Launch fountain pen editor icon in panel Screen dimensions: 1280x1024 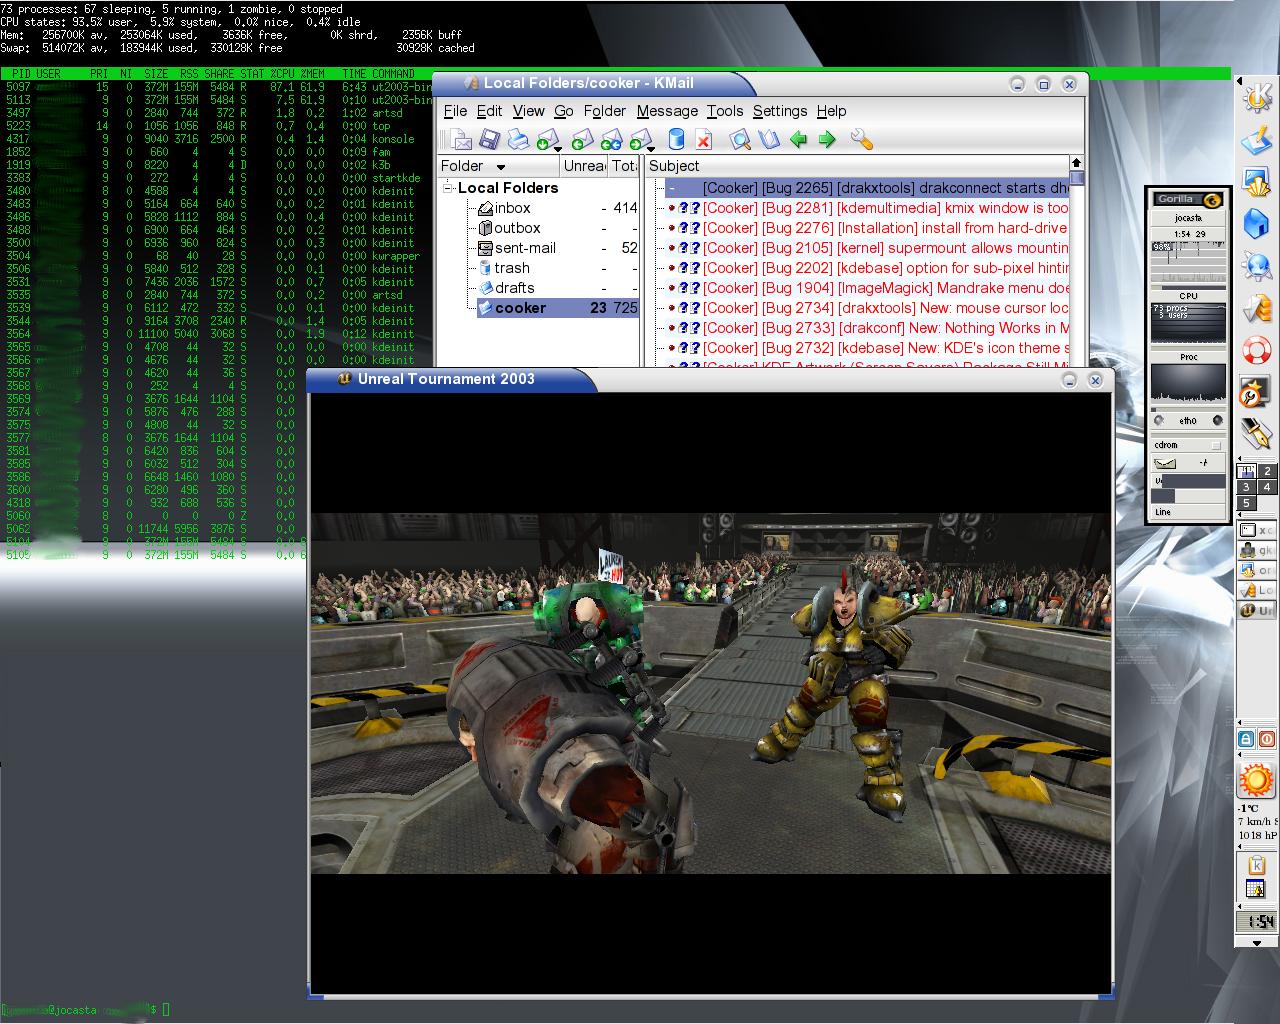pos(1256,434)
